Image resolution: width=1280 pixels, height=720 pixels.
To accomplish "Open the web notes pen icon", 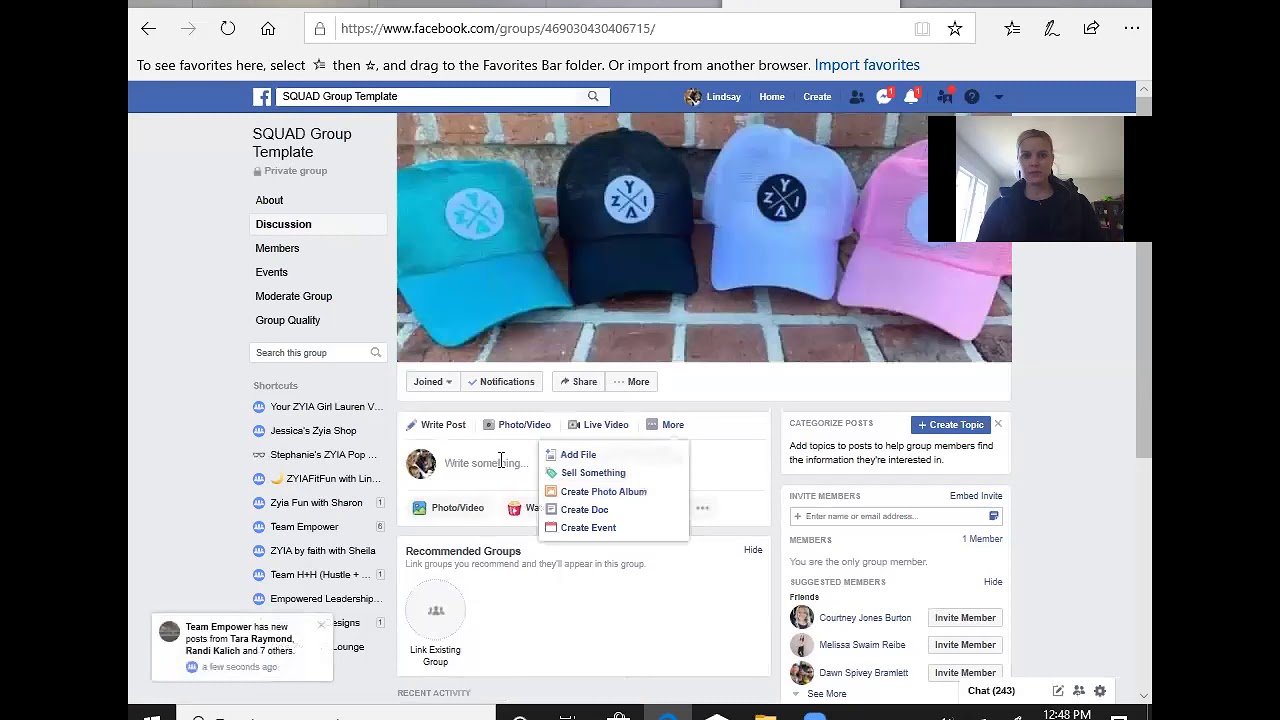I will [x=1052, y=29].
